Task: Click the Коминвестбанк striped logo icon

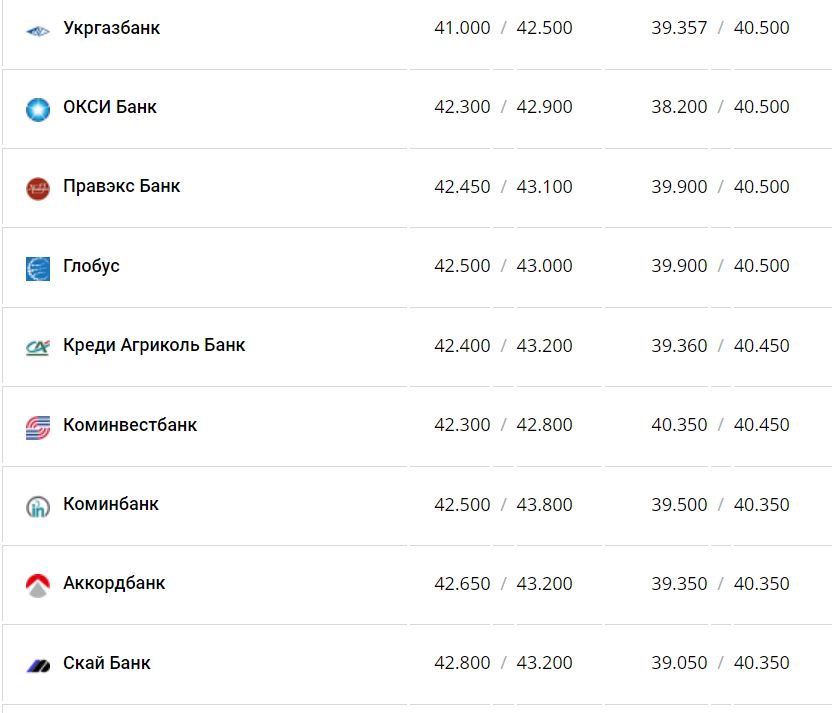Action: [38, 427]
